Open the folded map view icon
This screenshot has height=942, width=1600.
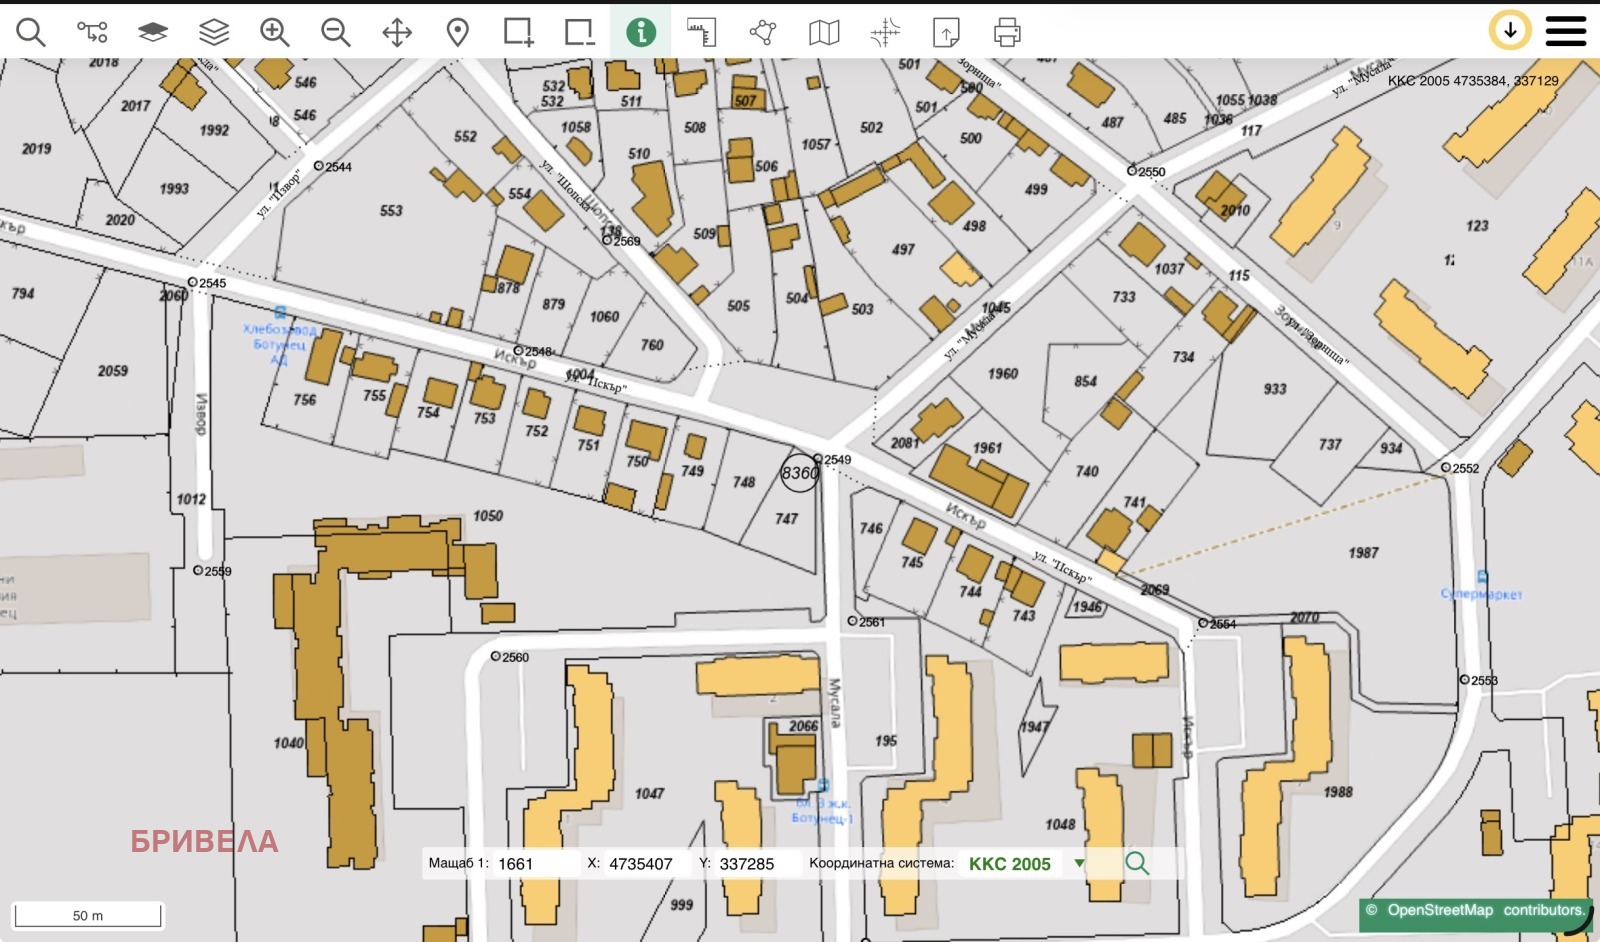[824, 32]
